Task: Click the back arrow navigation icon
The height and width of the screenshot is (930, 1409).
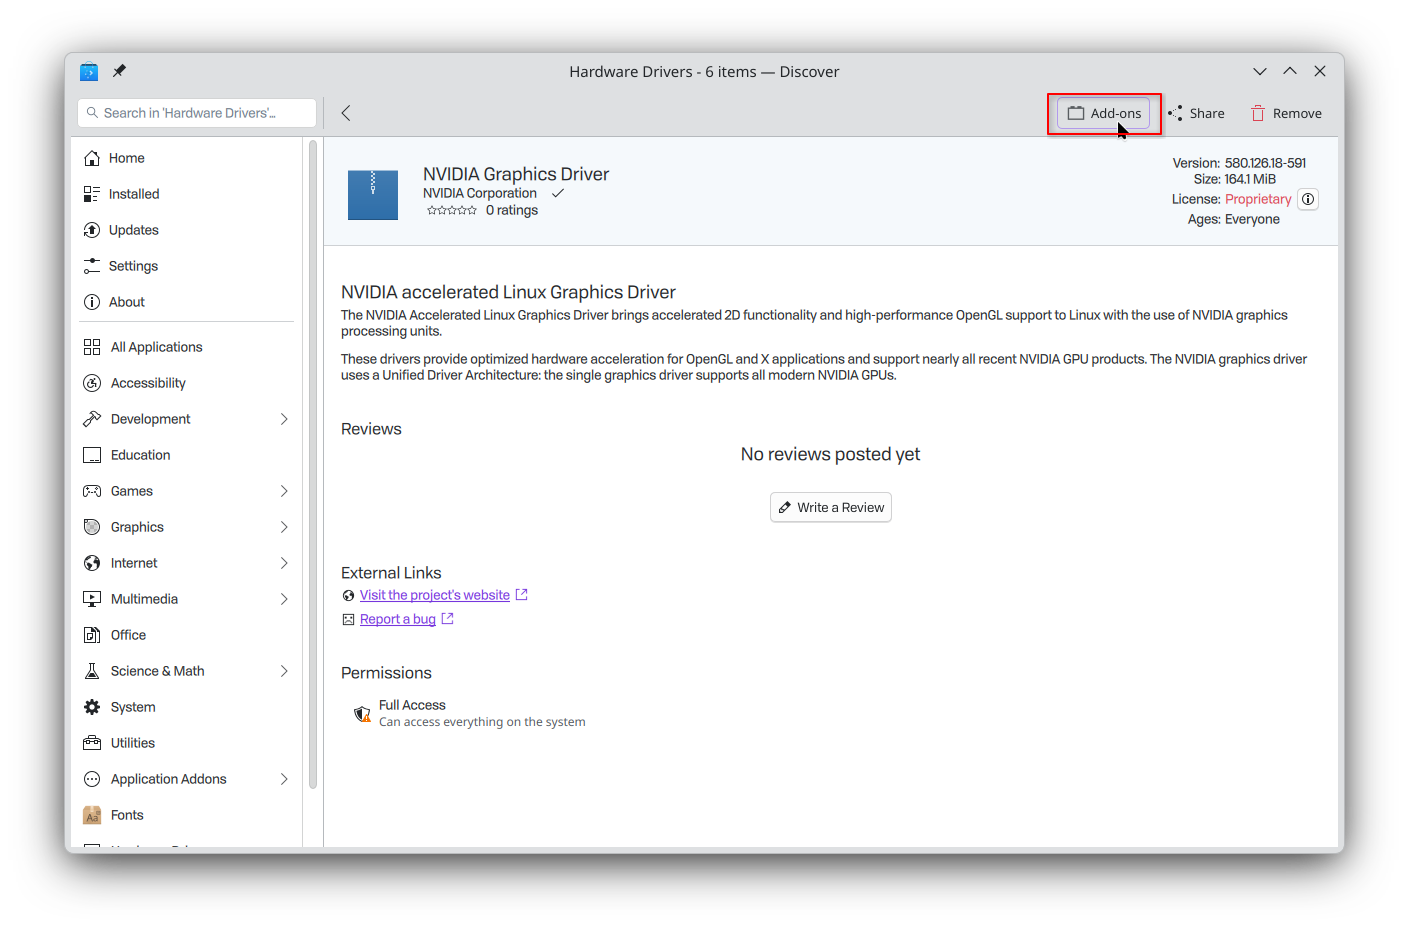Action: click(346, 113)
